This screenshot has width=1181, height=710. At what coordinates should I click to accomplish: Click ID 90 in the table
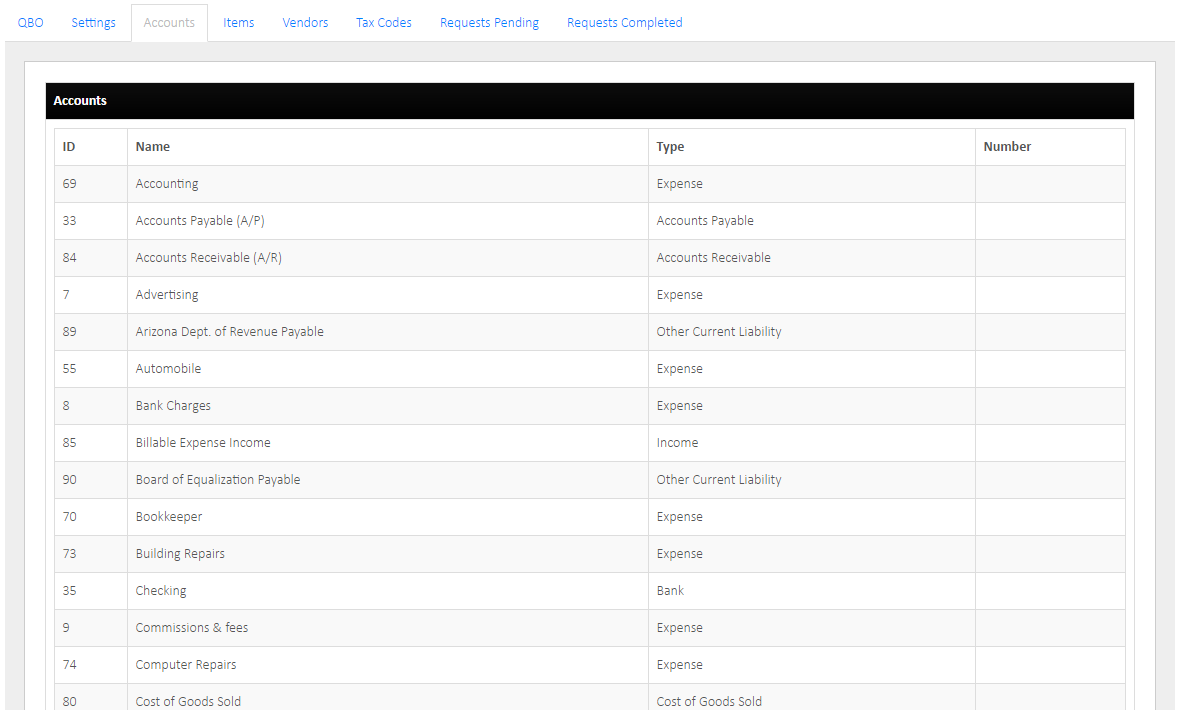click(x=69, y=479)
